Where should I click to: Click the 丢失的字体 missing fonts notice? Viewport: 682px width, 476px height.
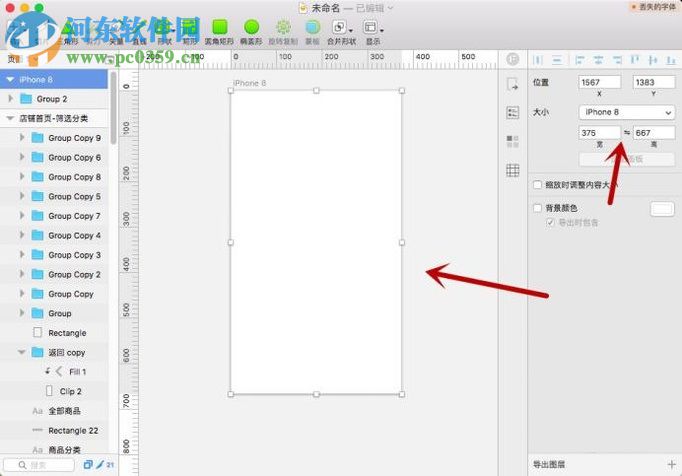[x=653, y=7]
